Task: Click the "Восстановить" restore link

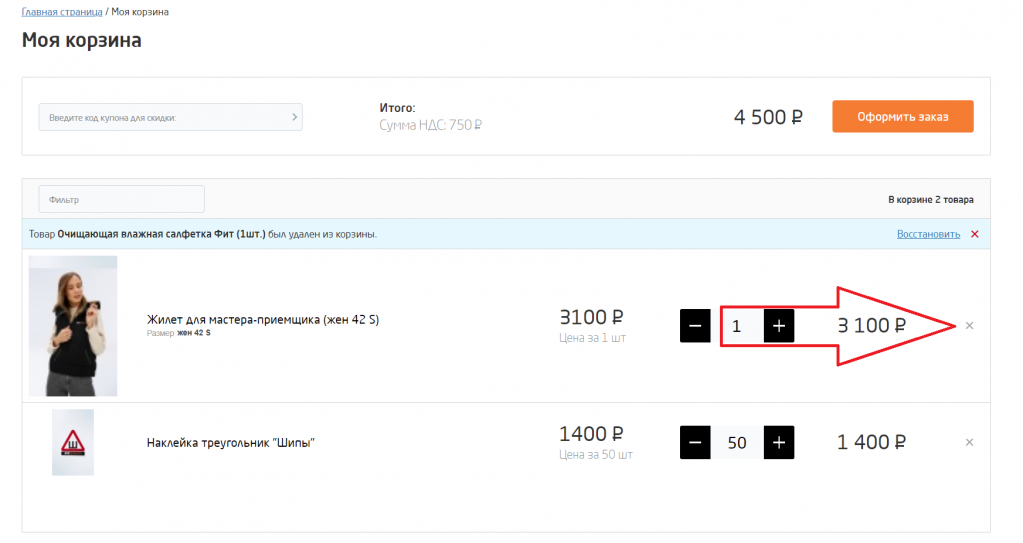Action: tap(928, 234)
